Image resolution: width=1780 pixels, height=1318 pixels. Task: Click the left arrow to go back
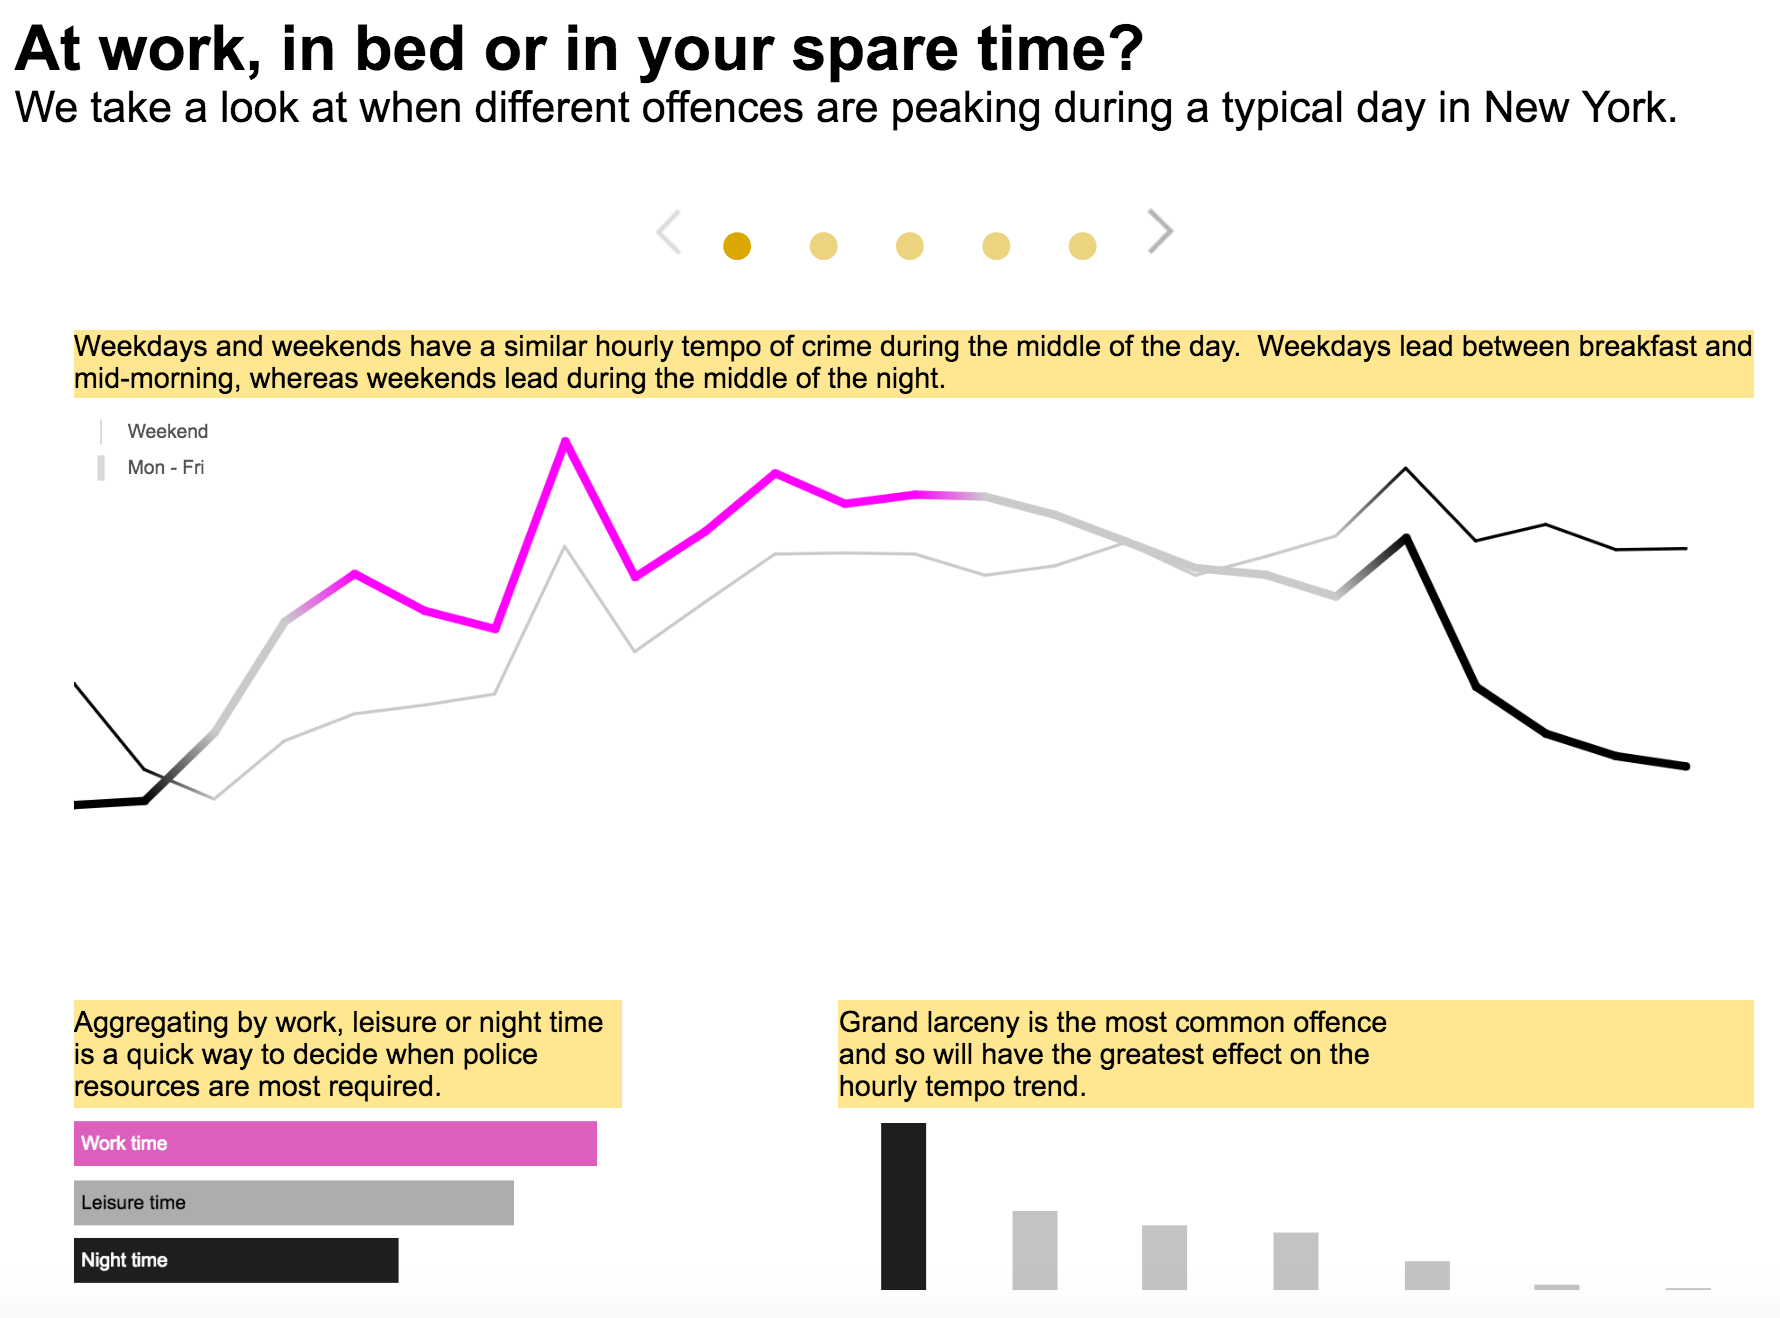point(669,232)
